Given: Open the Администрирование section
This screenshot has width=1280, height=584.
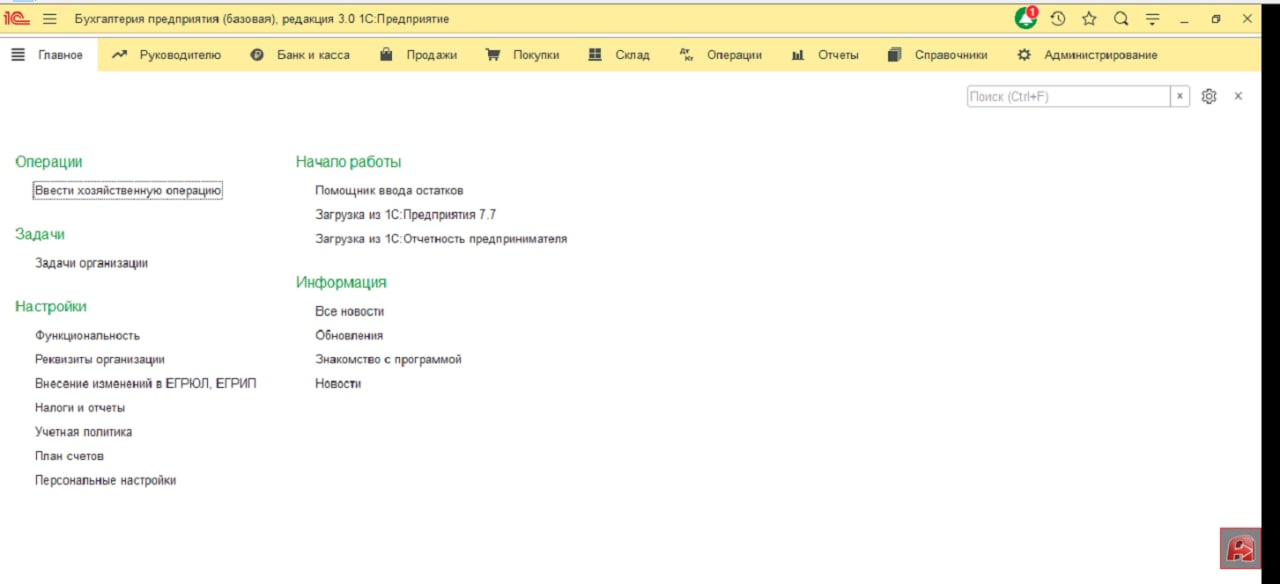Looking at the screenshot, I should pos(1101,55).
